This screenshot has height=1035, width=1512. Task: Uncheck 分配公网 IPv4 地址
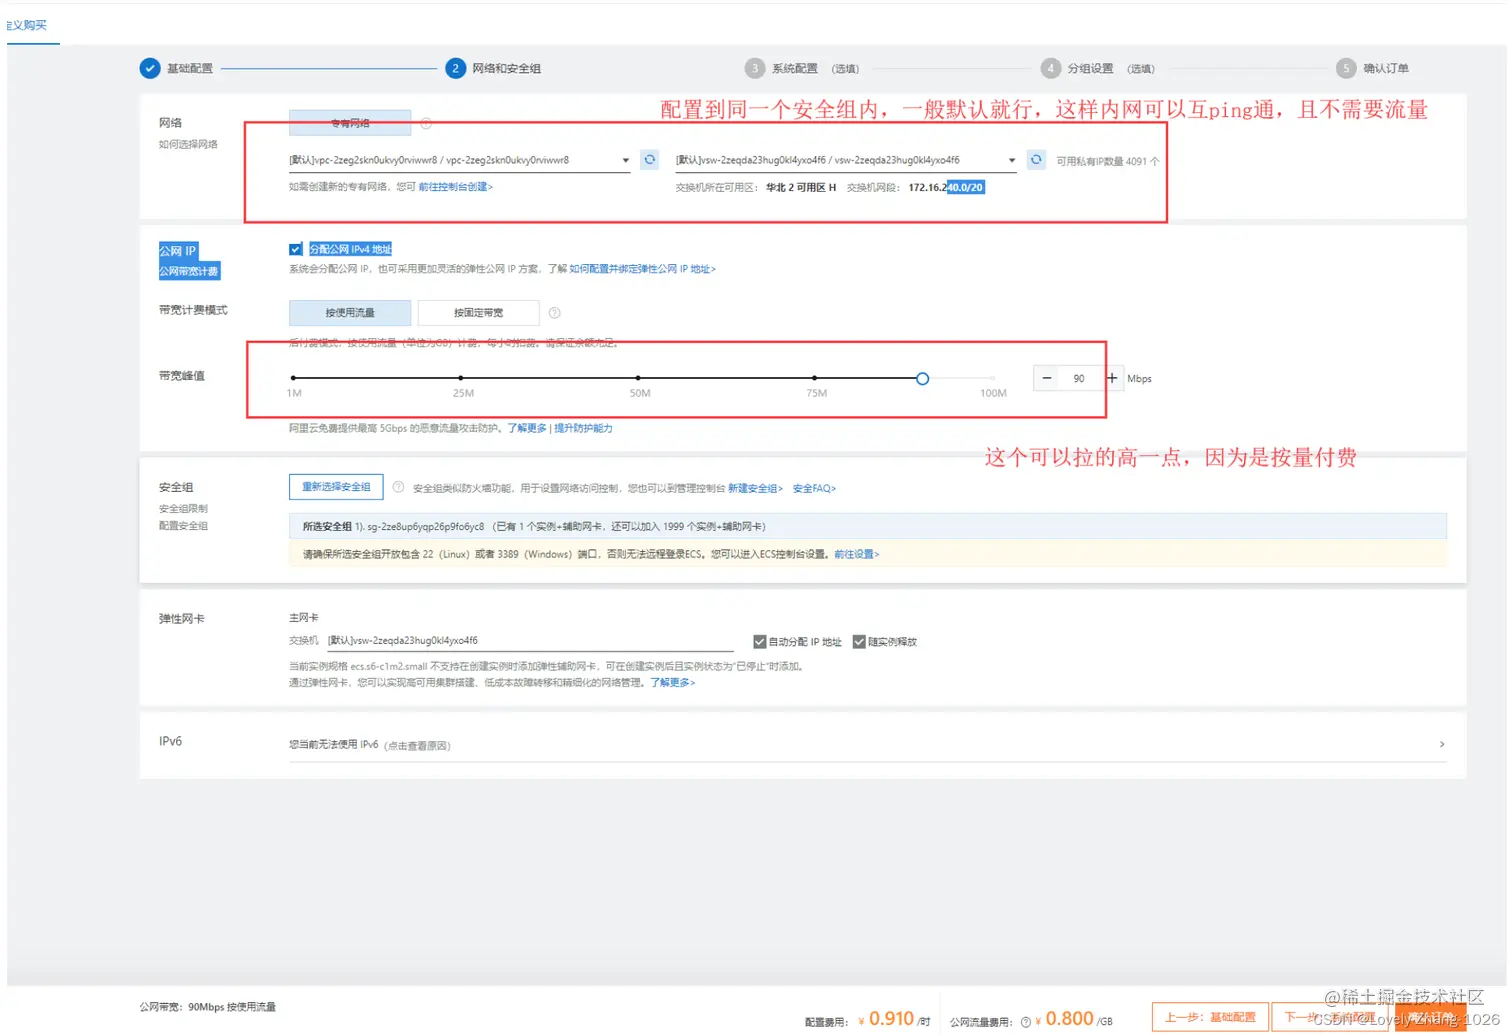295,248
